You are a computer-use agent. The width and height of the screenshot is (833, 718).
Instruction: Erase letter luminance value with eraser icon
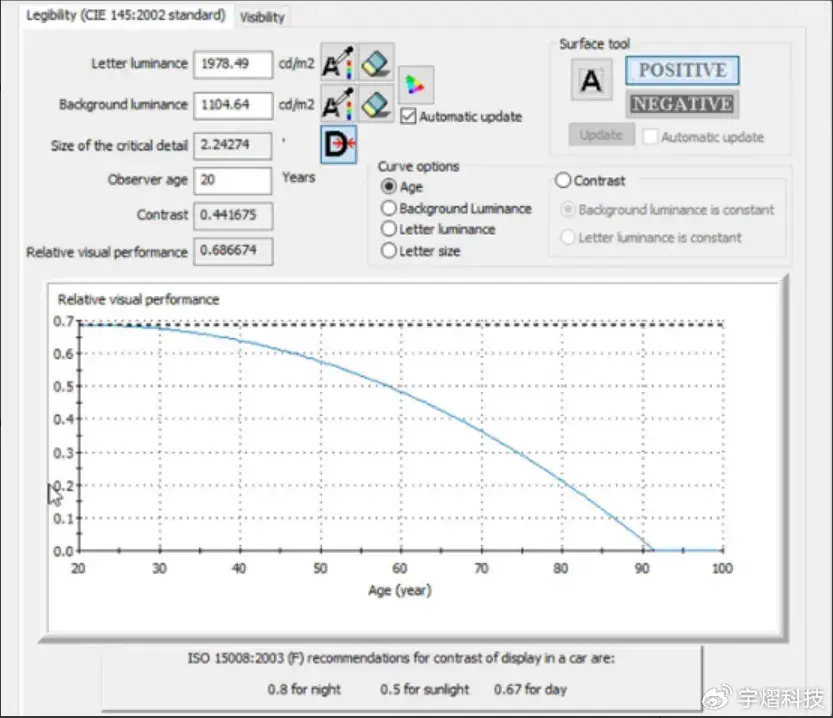tap(376, 63)
